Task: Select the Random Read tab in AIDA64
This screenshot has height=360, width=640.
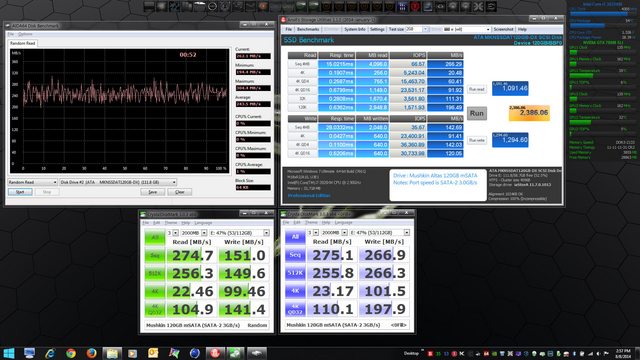Action: 22,43
